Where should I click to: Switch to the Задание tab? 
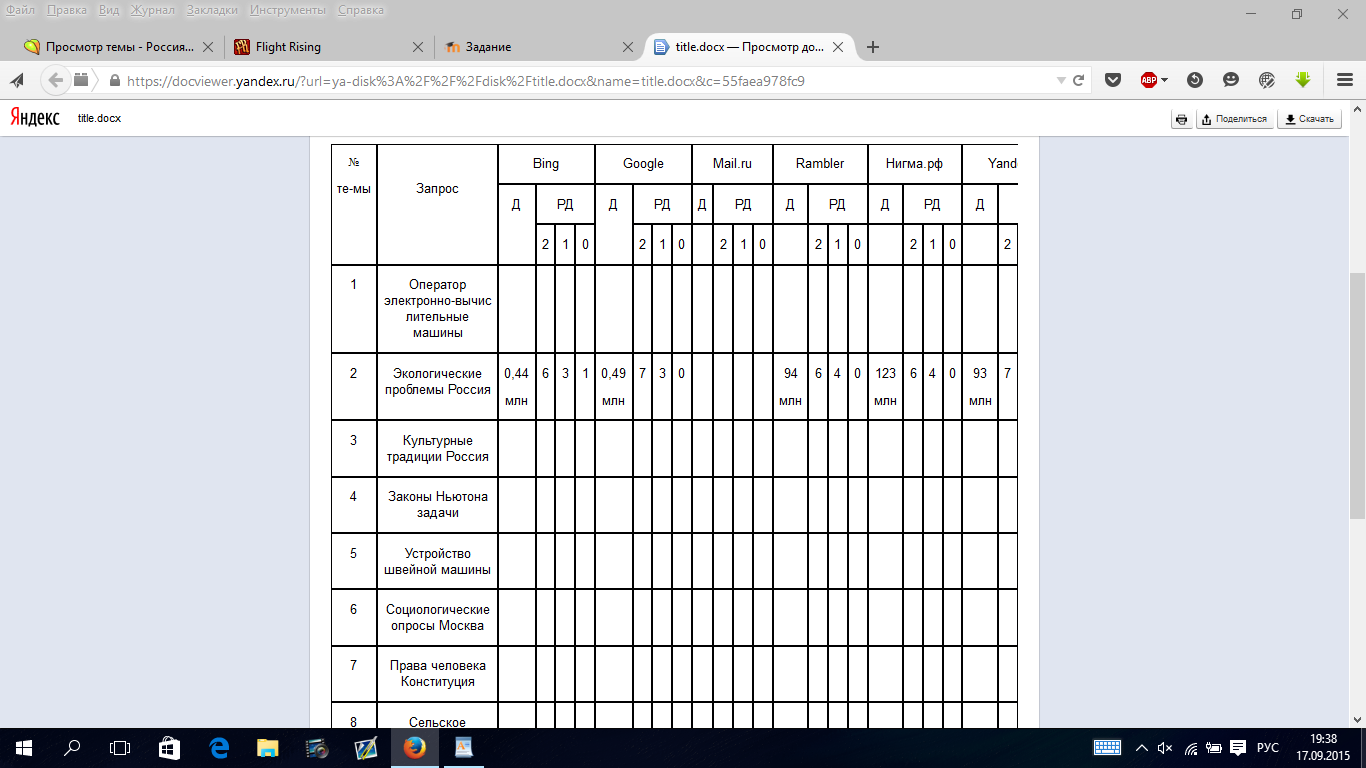pos(540,47)
